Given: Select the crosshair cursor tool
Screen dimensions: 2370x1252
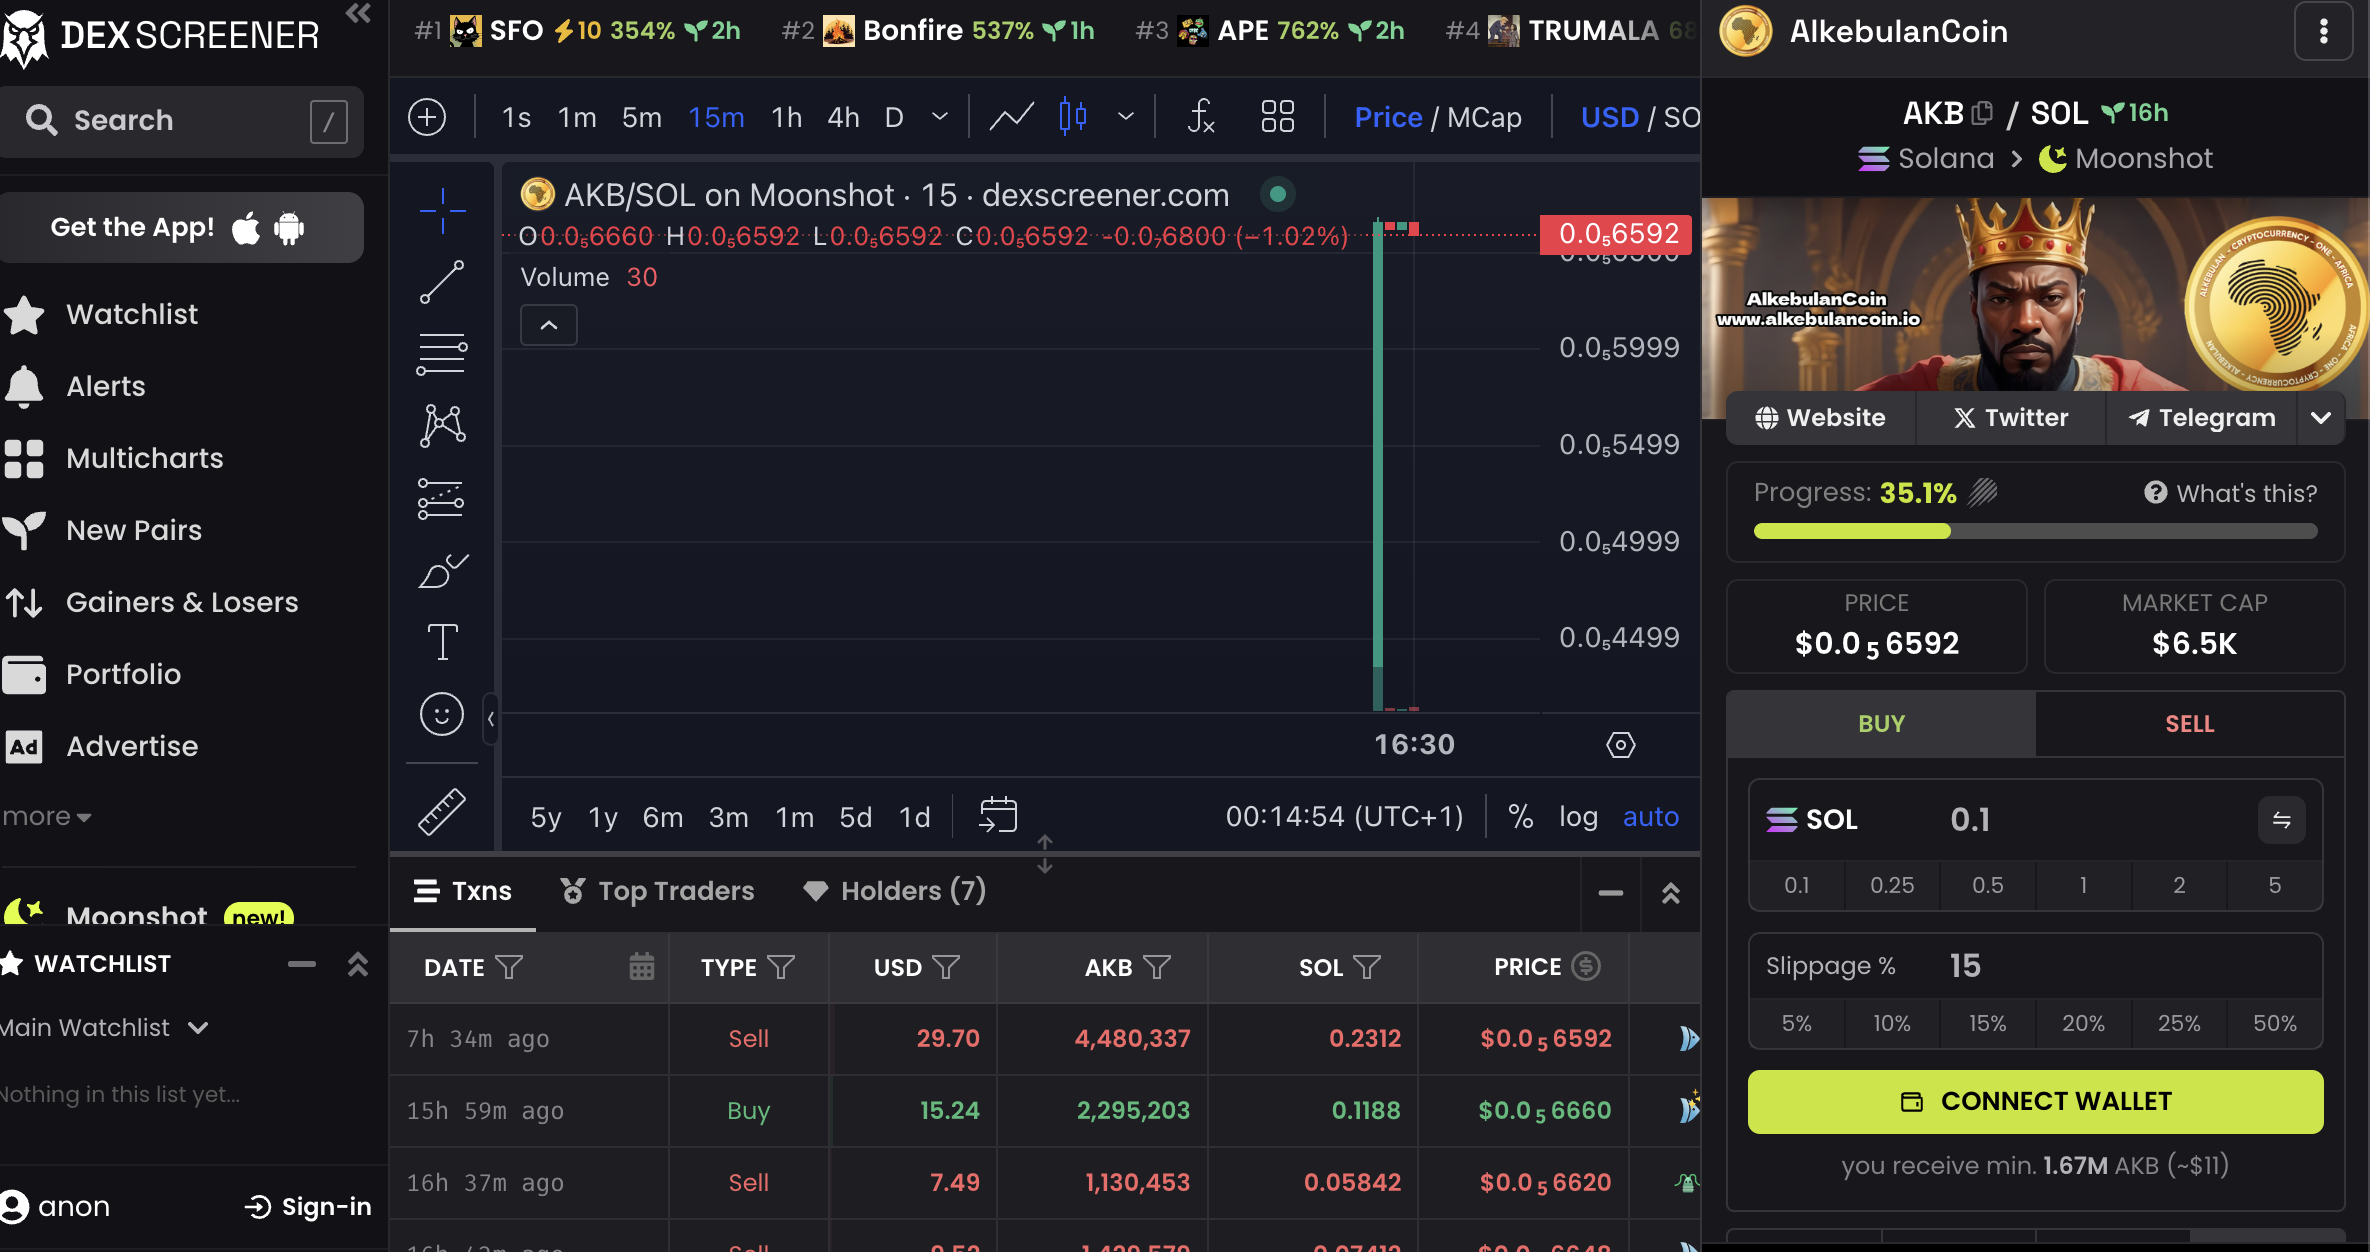Looking at the screenshot, I should [x=442, y=210].
